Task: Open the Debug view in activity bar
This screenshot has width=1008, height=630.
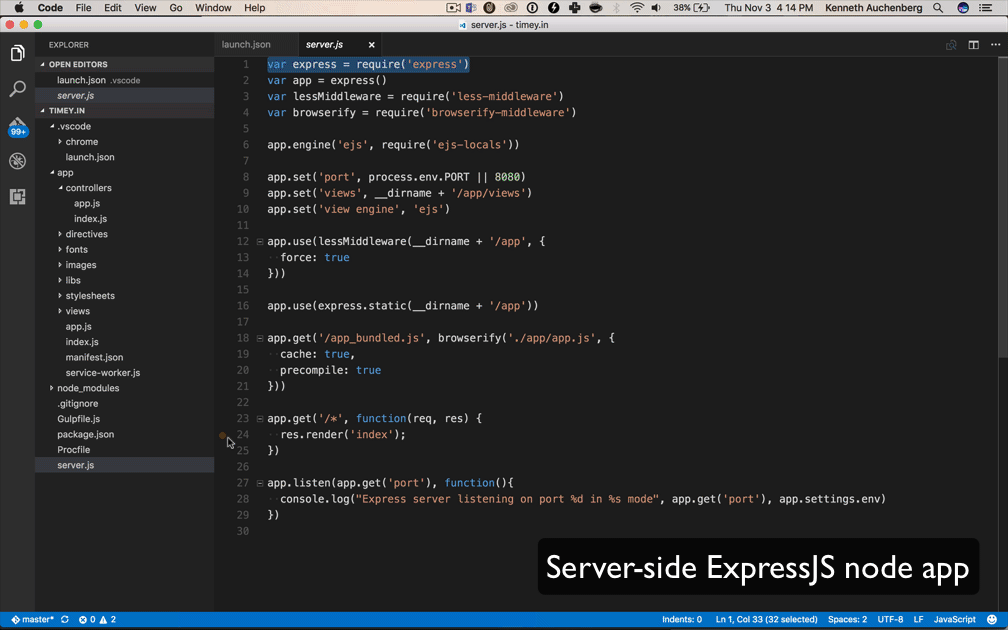Action: point(17,161)
